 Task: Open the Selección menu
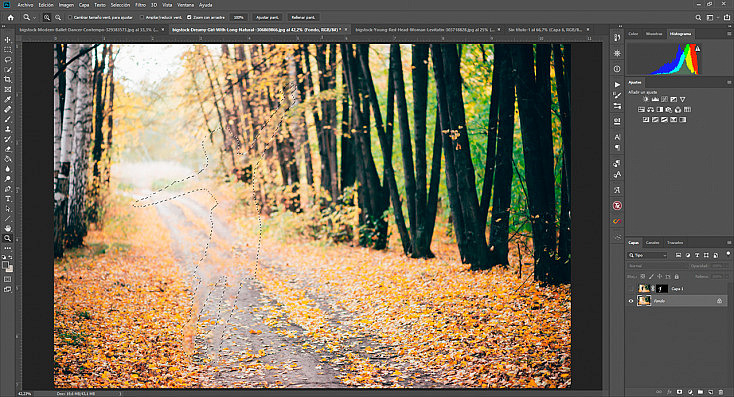pos(120,5)
